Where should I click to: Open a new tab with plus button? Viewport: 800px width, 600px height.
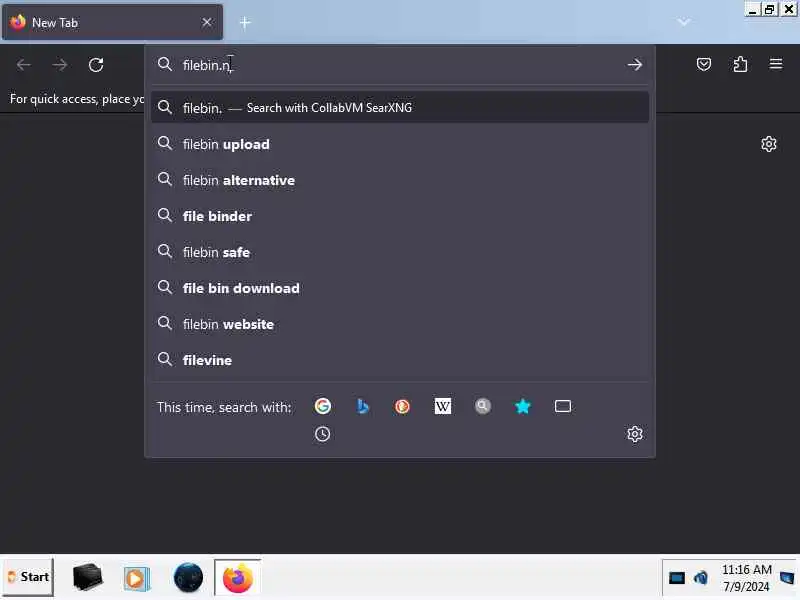click(245, 22)
